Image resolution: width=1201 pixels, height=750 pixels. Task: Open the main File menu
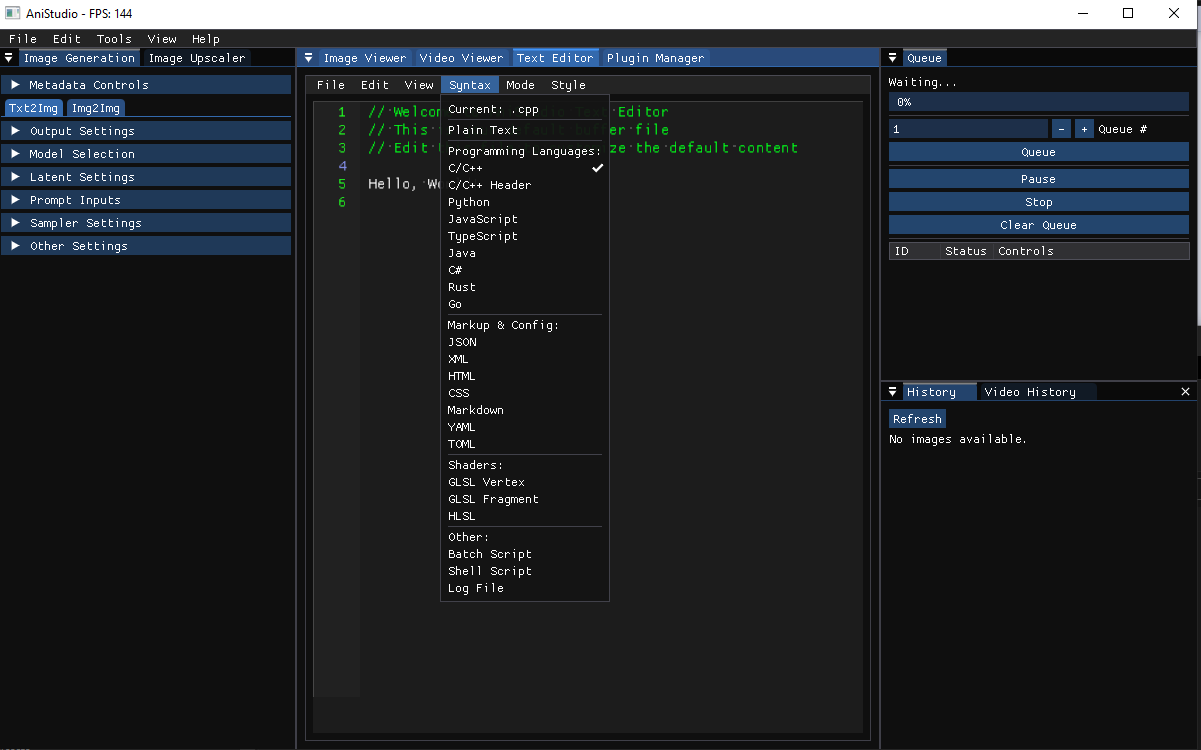(x=23, y=39)
